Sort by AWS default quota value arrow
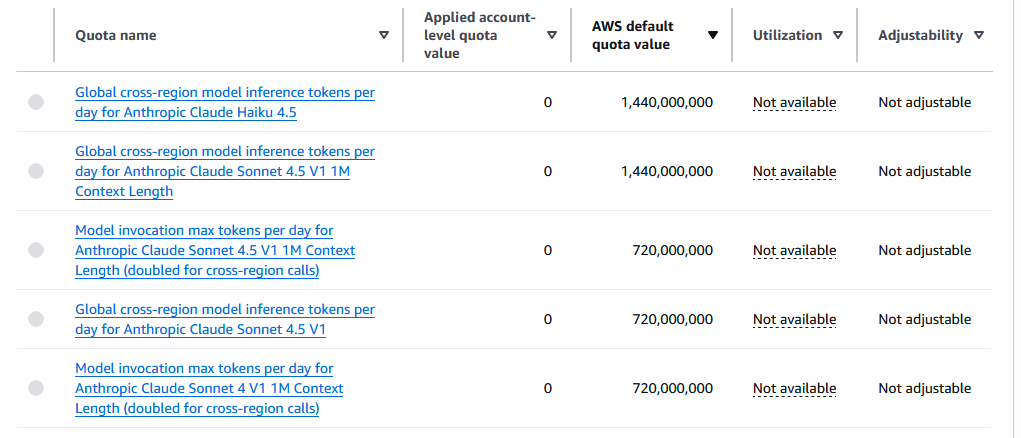 pos(713,35)
